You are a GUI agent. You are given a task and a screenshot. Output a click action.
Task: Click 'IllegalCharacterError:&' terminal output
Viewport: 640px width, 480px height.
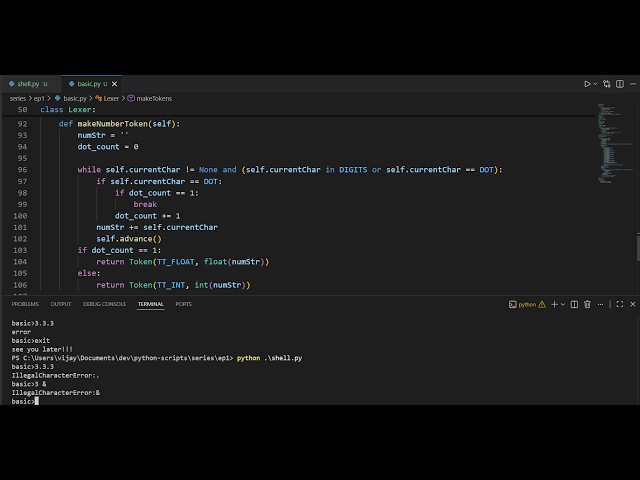click(x=56, y=393)
